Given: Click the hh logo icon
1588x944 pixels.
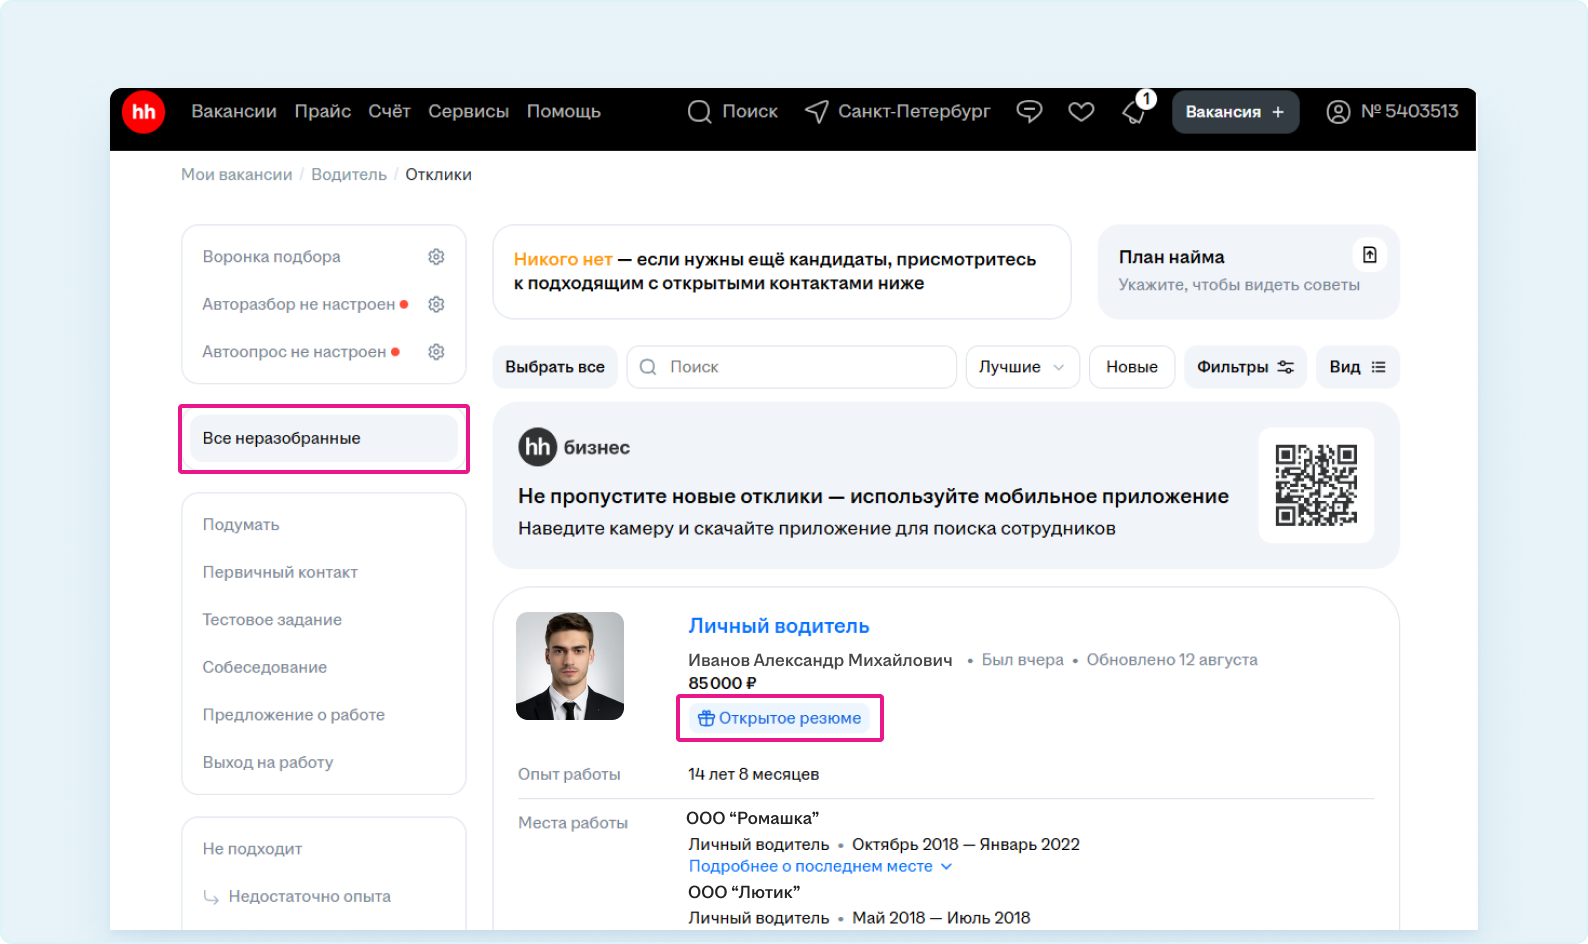Looking at the screenshot, I should pos(144,112).
